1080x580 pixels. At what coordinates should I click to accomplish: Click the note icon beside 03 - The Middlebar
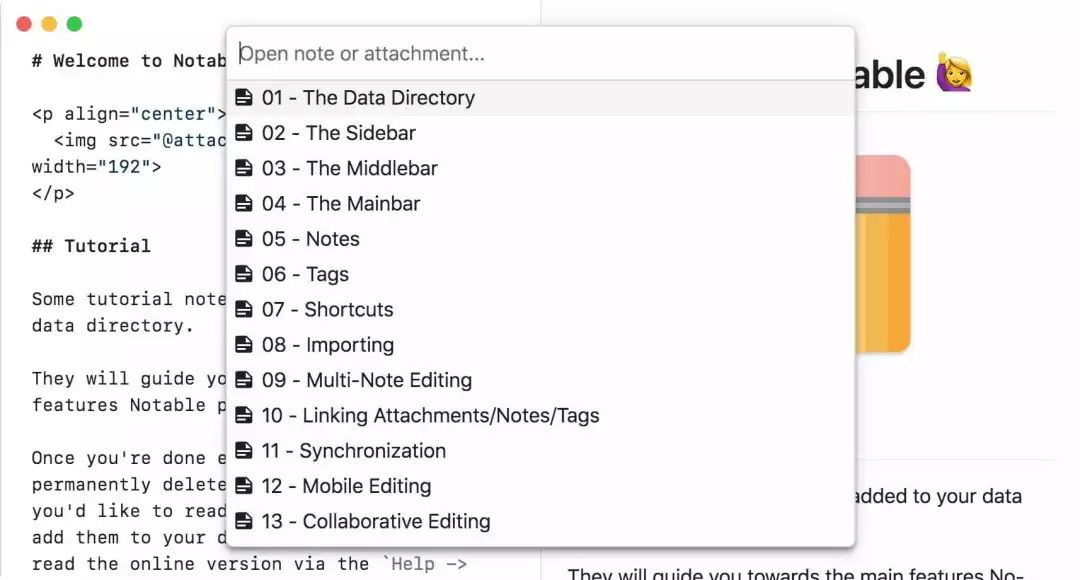pos(244,167)
